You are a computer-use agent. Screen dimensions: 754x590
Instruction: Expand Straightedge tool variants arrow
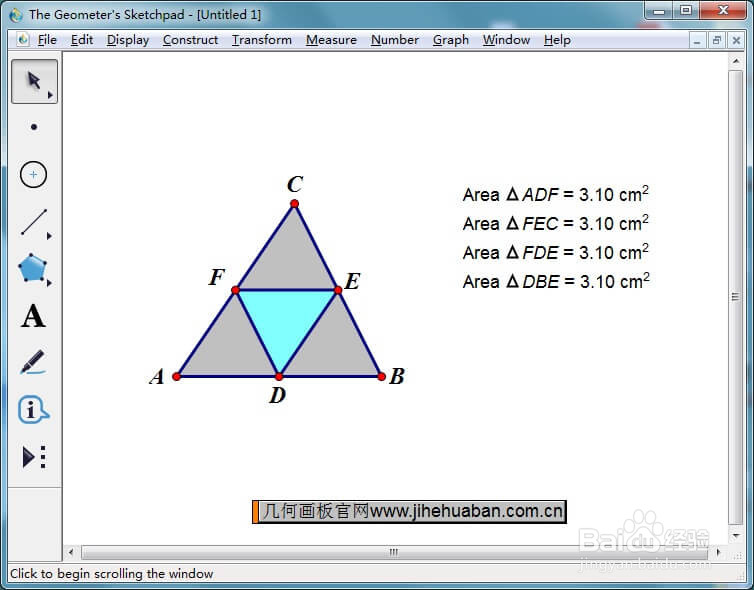point(49,236)
